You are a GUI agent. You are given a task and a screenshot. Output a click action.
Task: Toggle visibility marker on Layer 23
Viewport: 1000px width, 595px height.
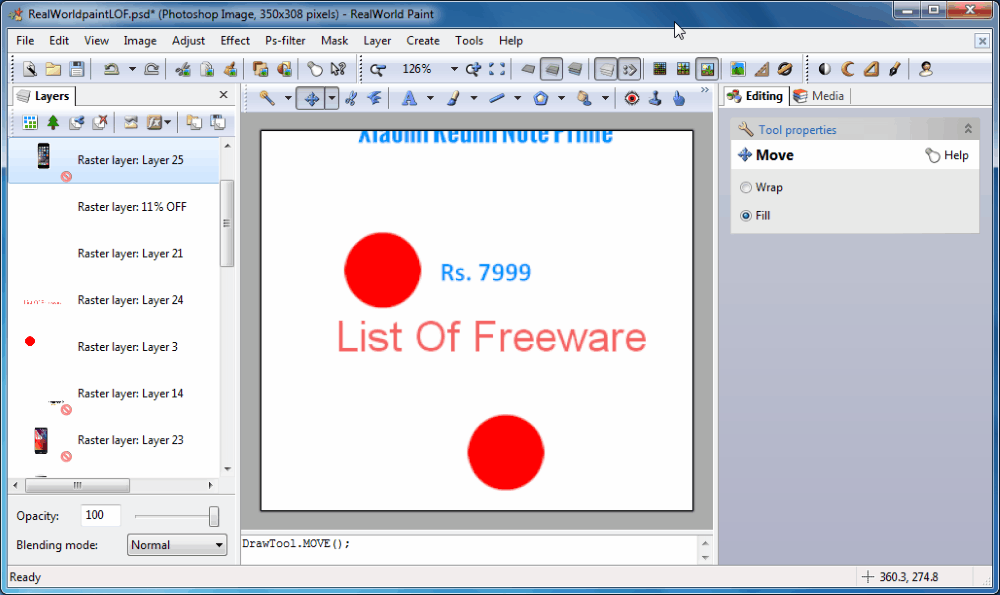tap(66, 457)
